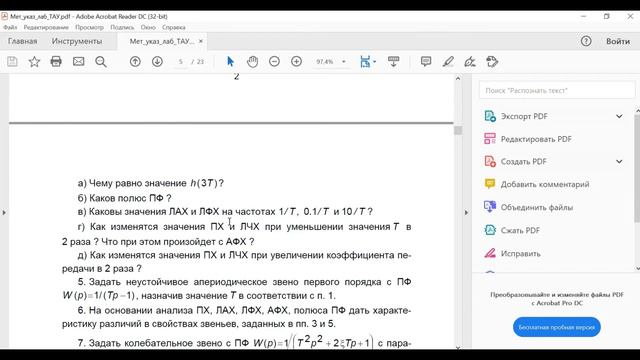Click the Добавить комментарий icon

pyautogui.click(x=490, y=184)
